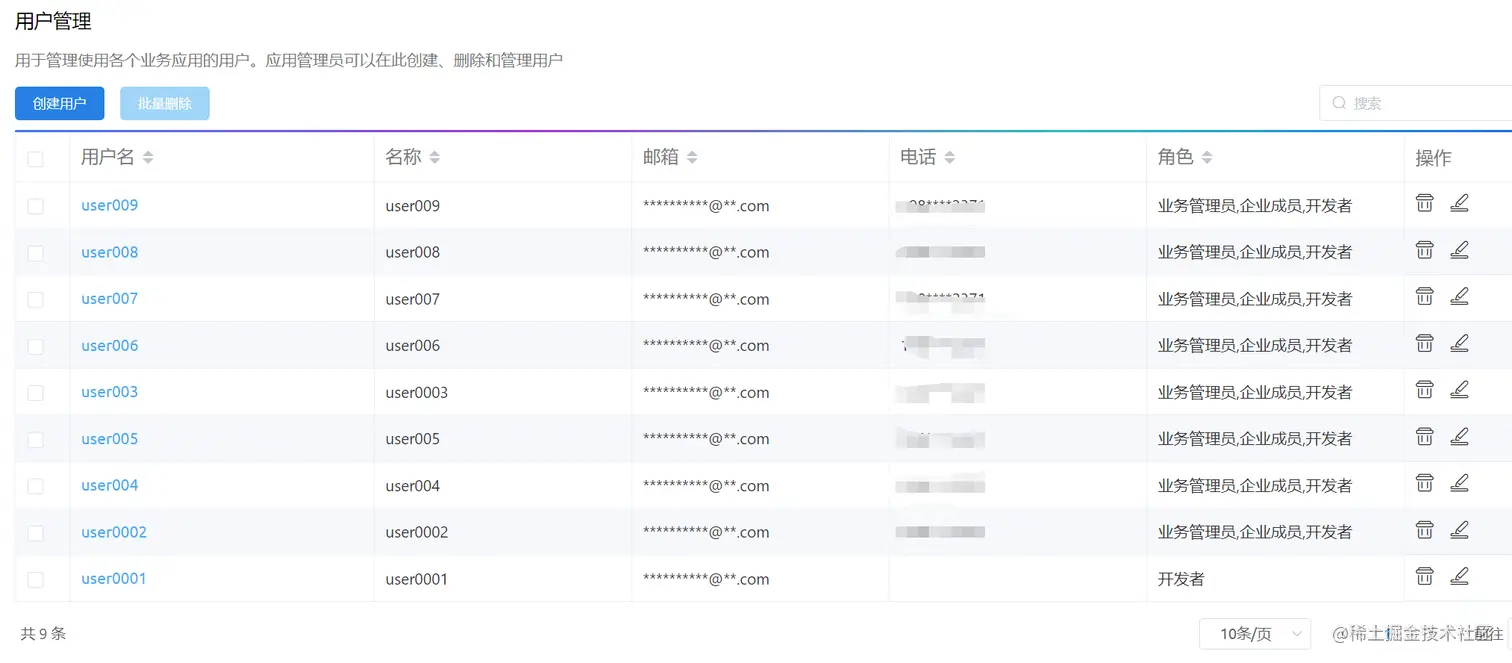
Task: Delete user0001 with the trash icon
Action: (1424, 576)
